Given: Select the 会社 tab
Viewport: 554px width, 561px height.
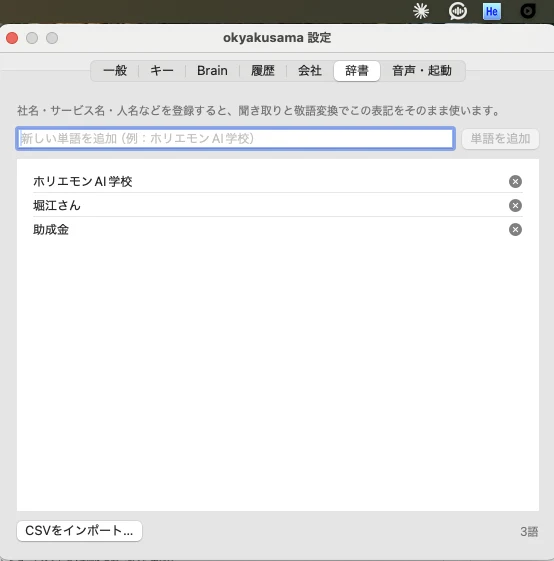Looking at the screenshot, I should 310,71.
